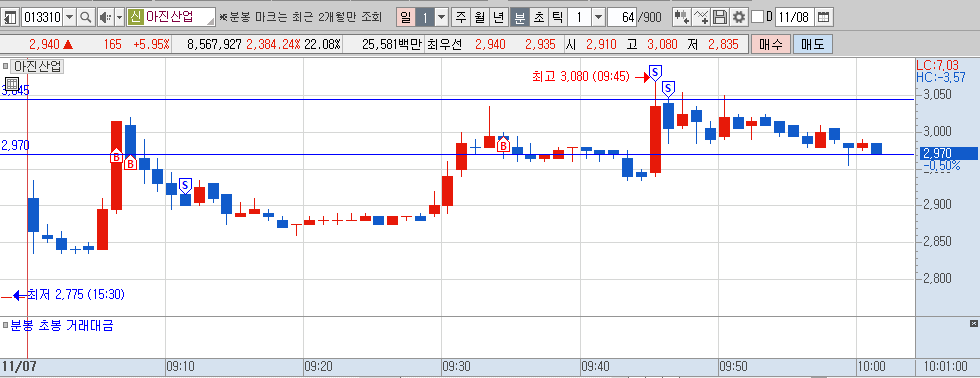Select the 일 daily chart period

pyautogui.click(x=406, y=17)
